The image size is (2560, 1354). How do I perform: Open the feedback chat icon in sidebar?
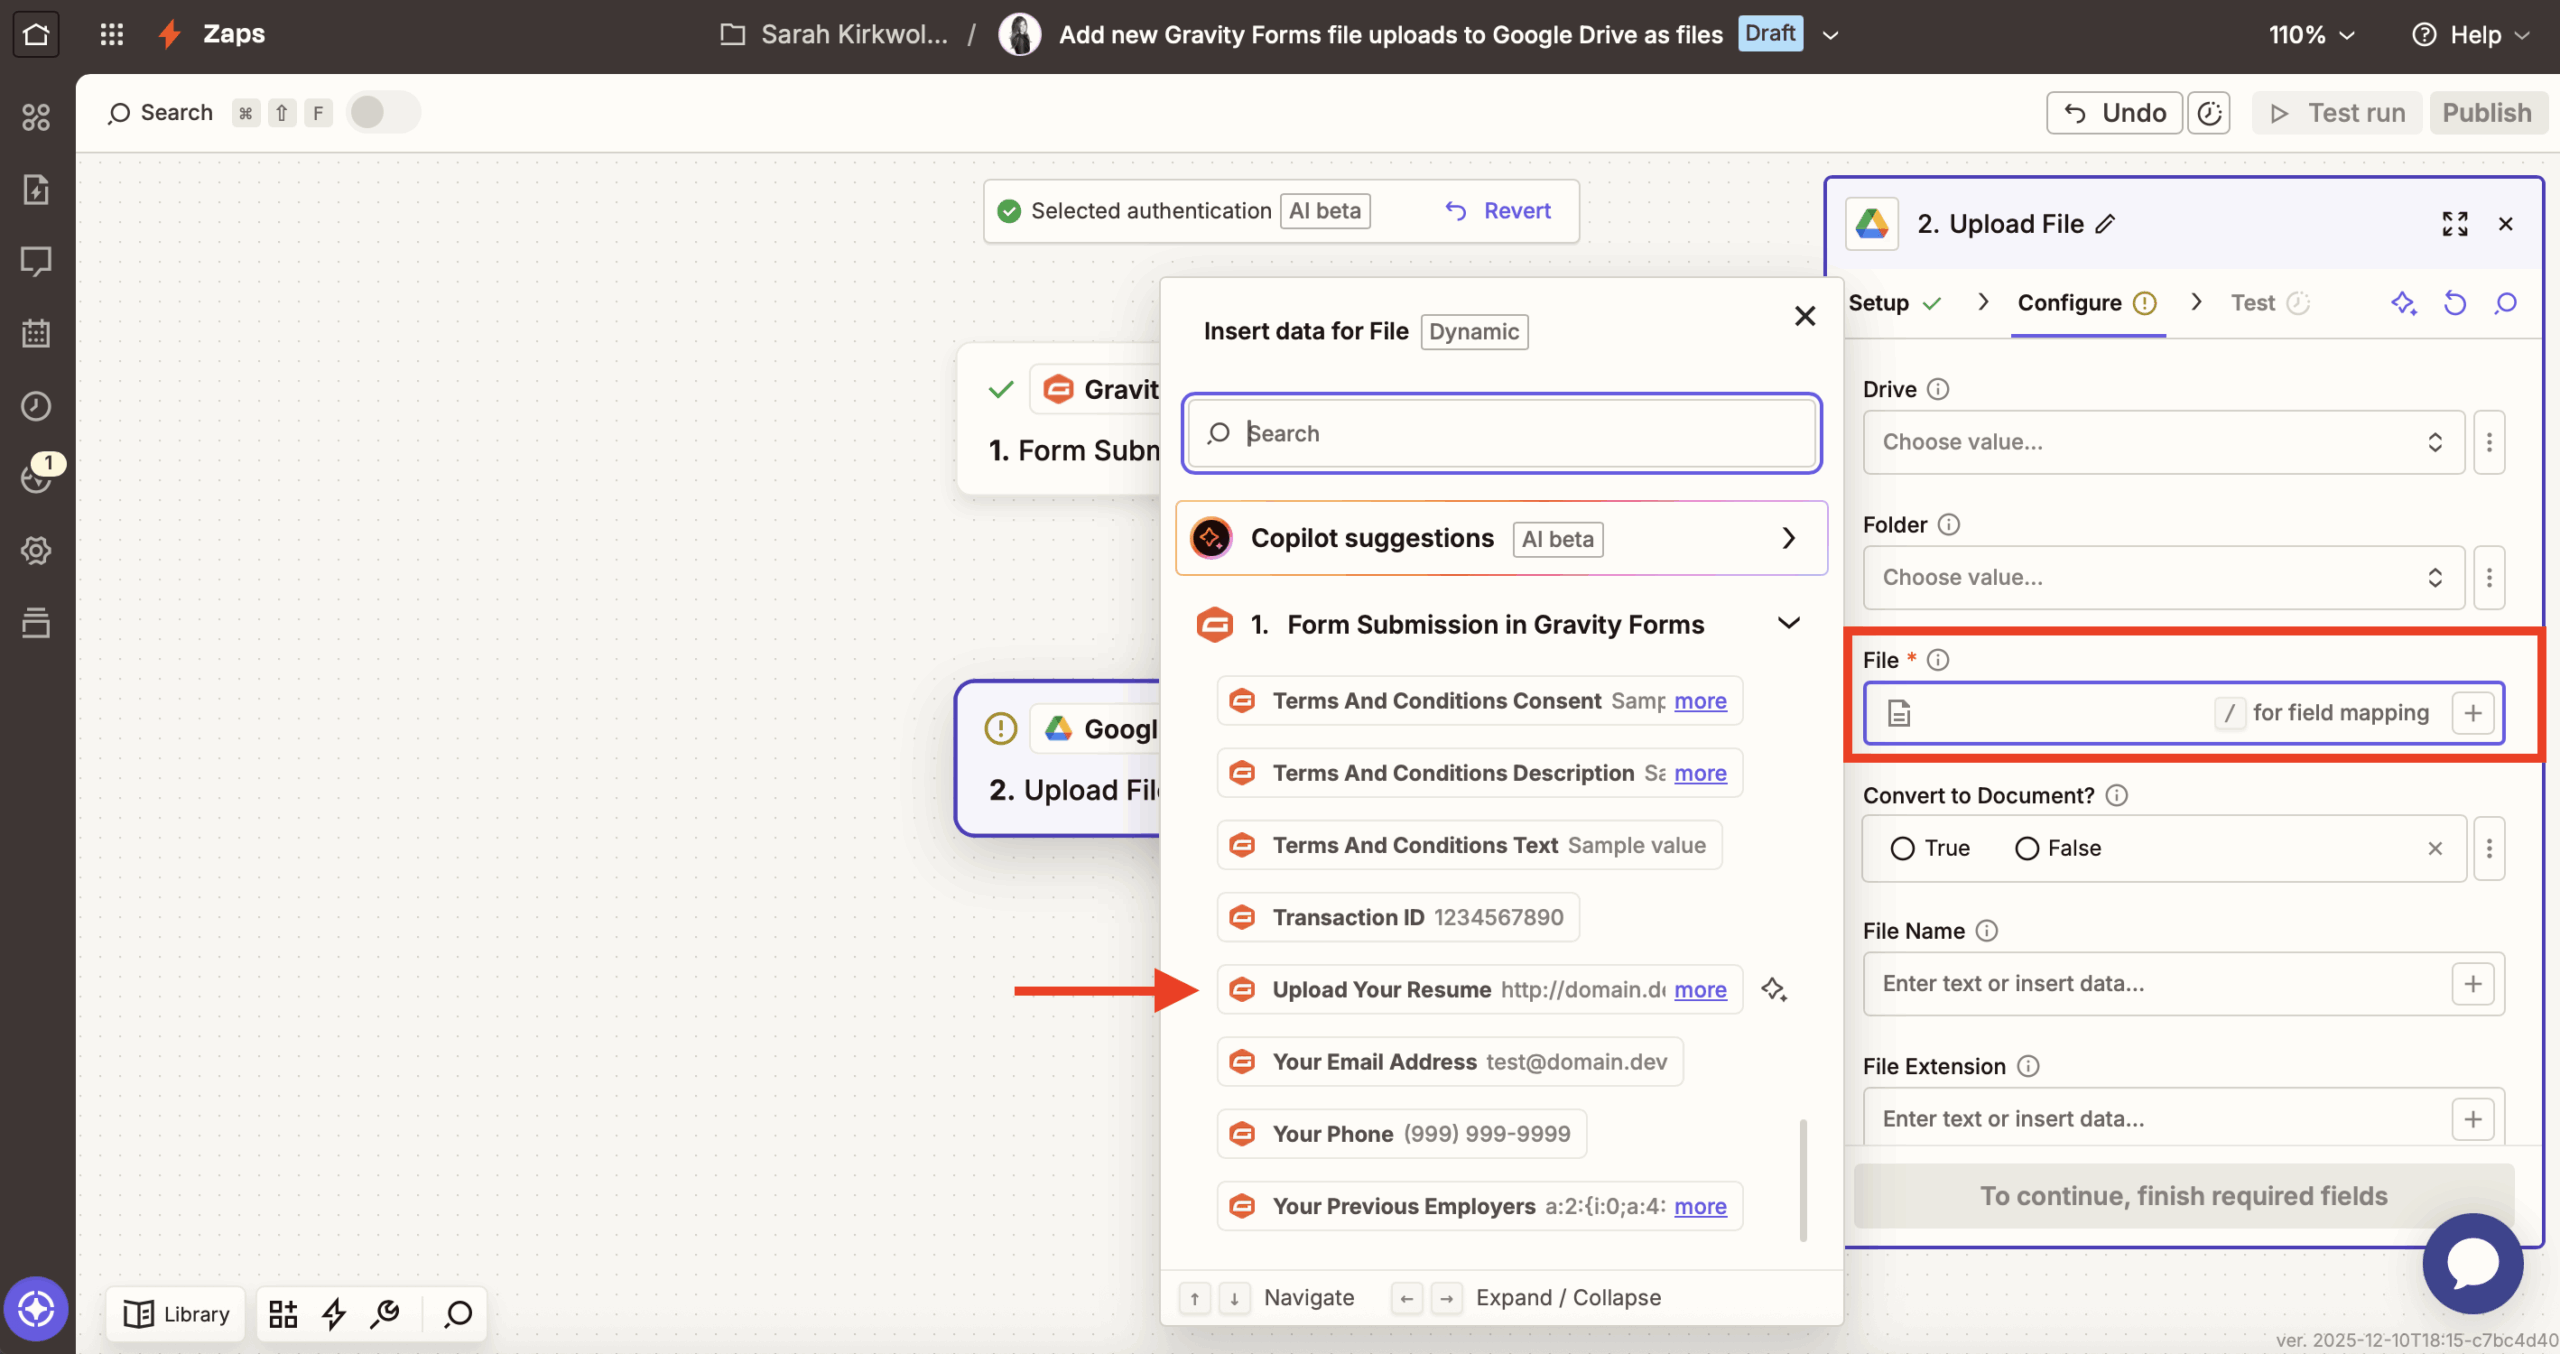tap(36, 261)
